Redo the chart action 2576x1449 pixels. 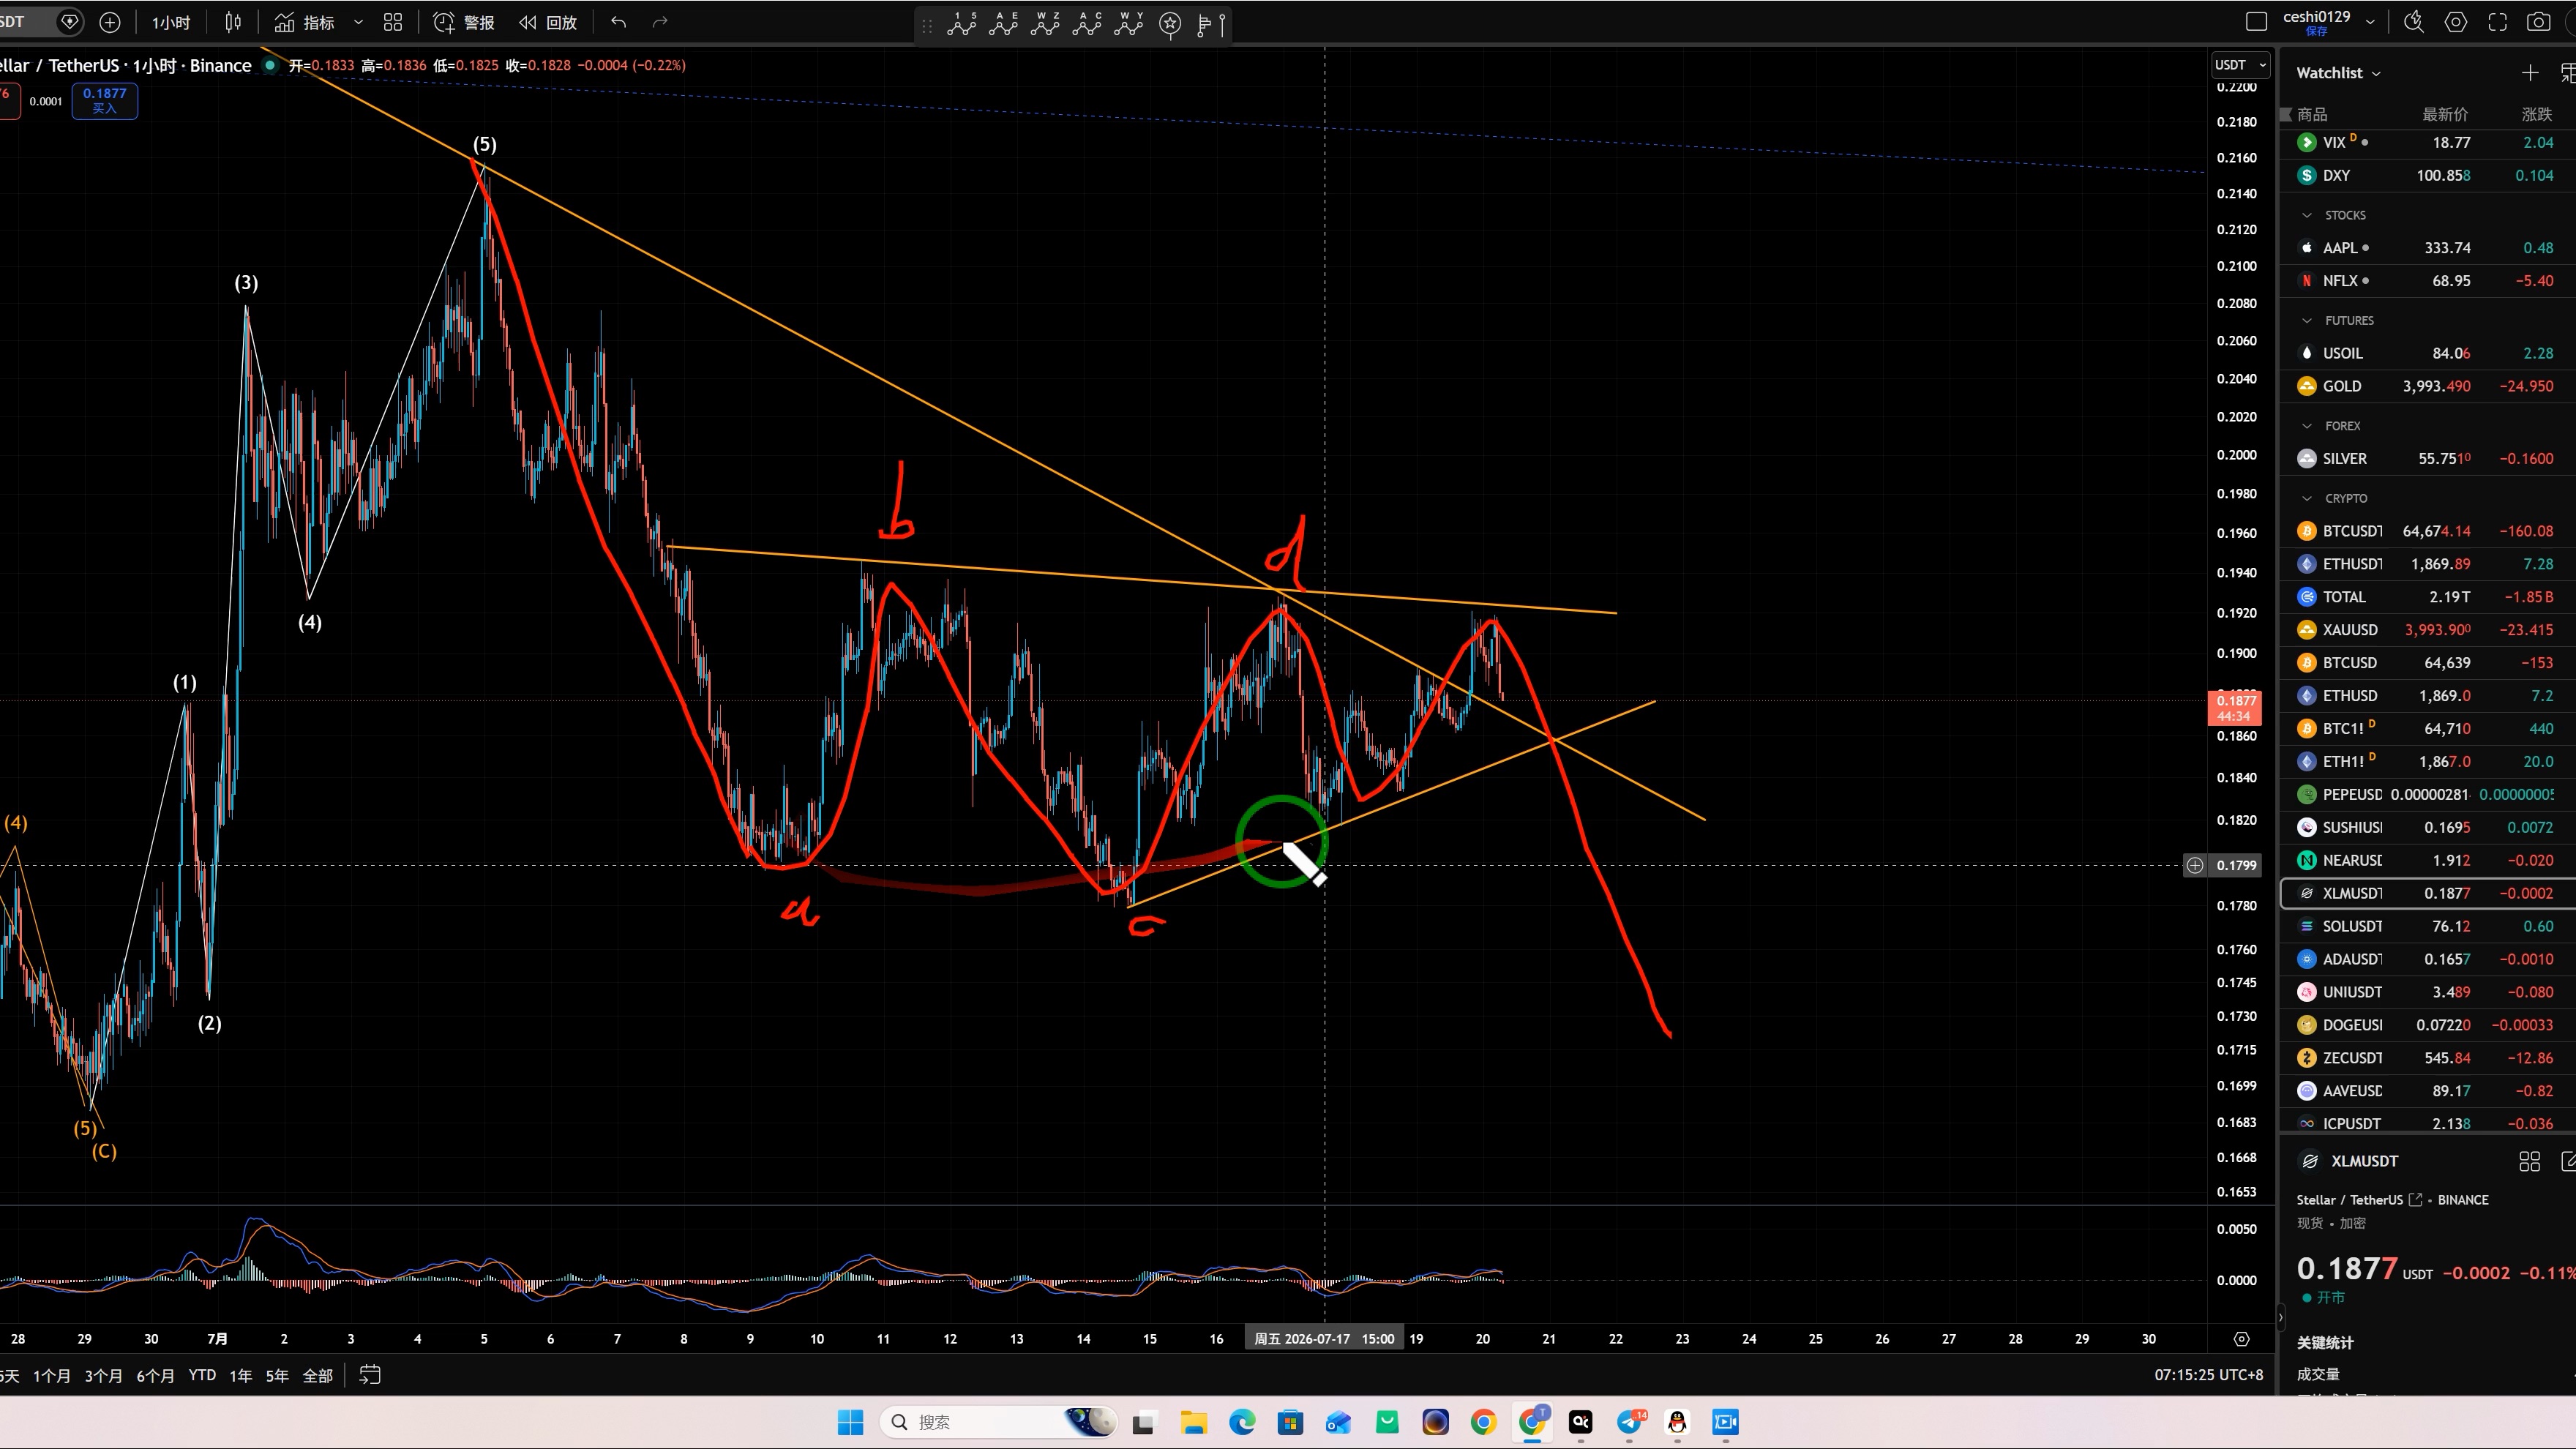point(660,22)
